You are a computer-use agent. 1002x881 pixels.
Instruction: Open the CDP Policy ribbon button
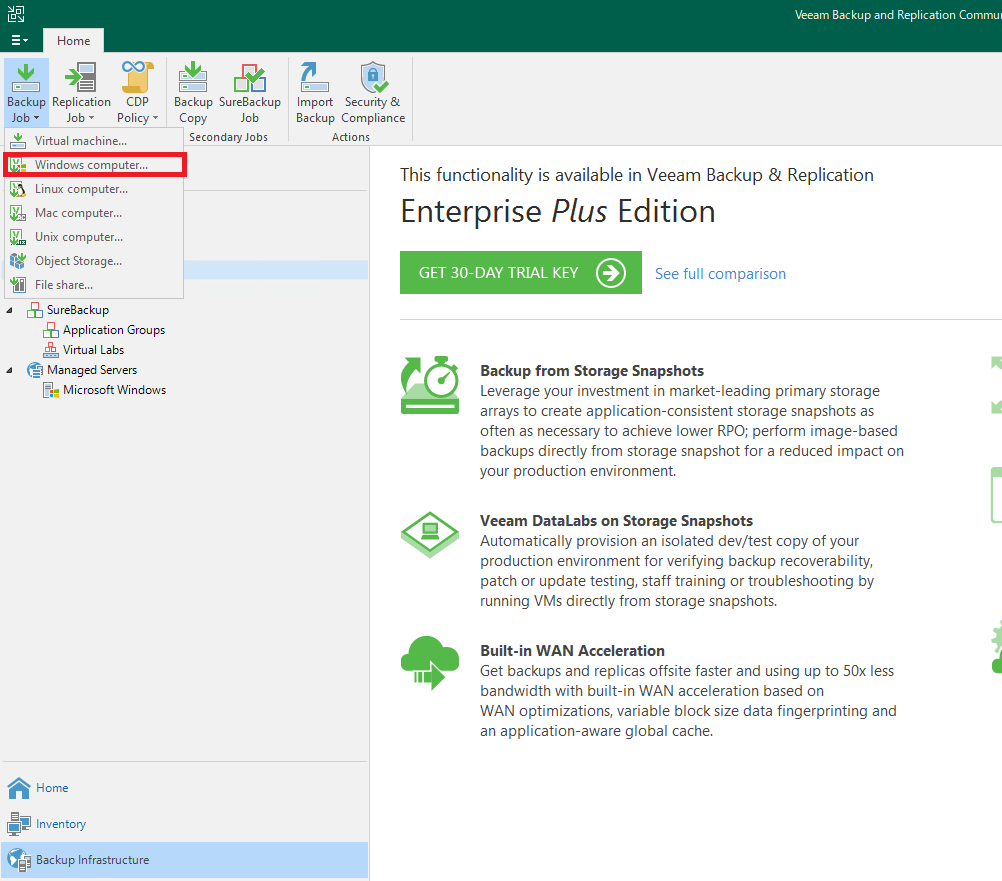point(137,93)
